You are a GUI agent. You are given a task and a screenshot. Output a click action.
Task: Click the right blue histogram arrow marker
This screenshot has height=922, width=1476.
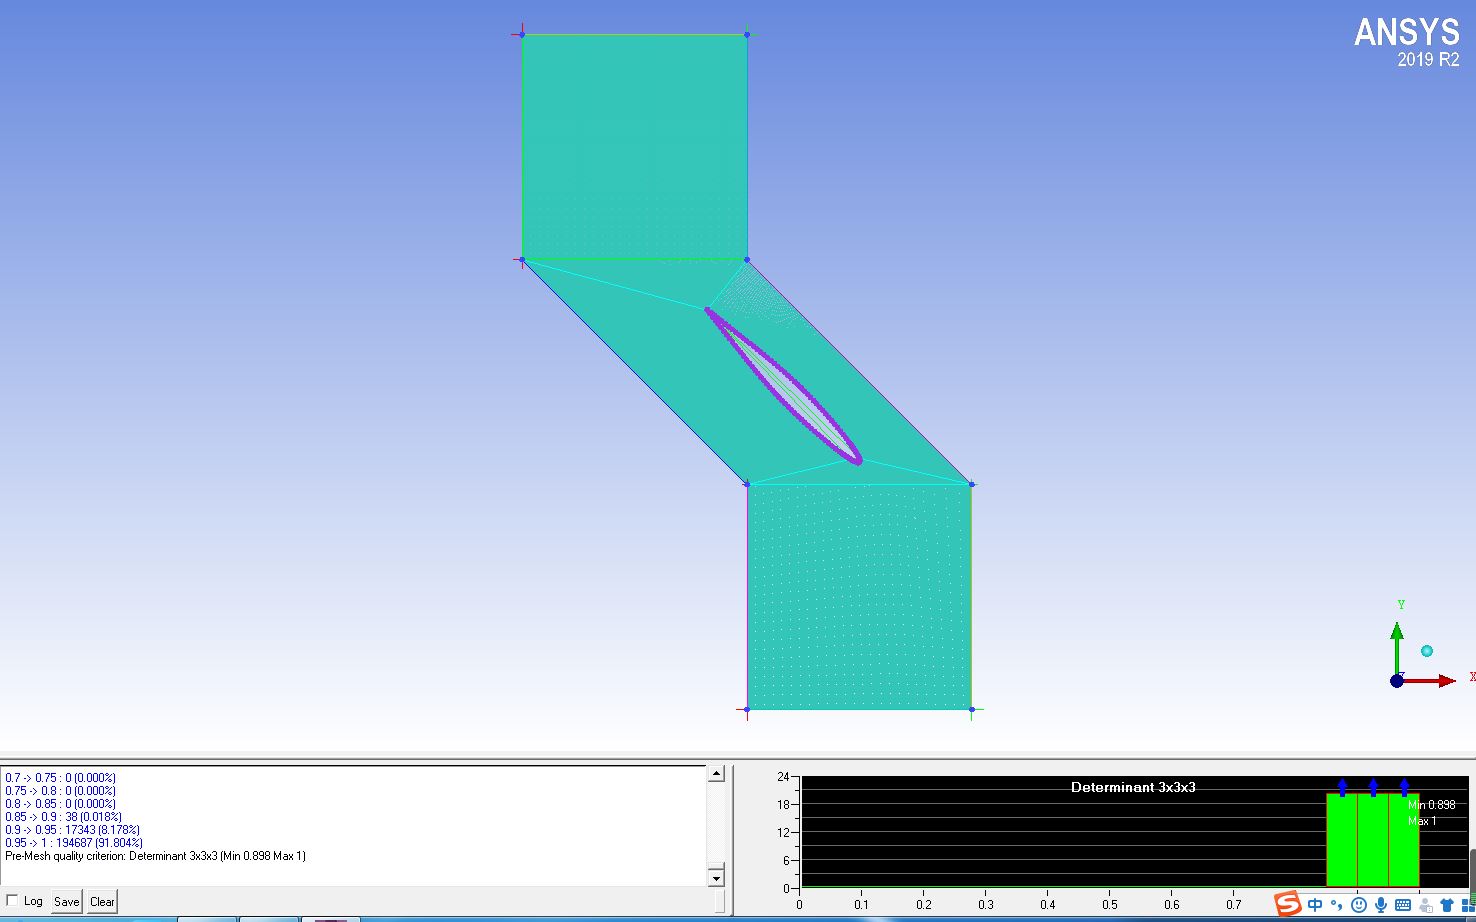pos(1404,787)
